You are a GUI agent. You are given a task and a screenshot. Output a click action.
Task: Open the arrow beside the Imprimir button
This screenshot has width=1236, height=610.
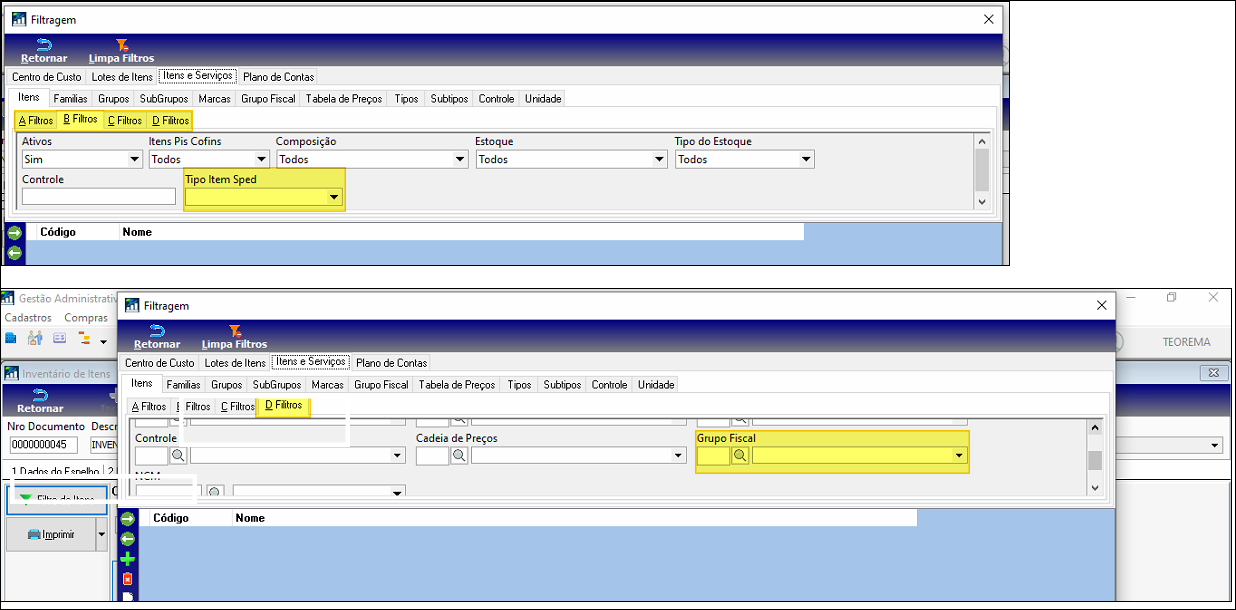pyautogui.click(x=101, y=535)
